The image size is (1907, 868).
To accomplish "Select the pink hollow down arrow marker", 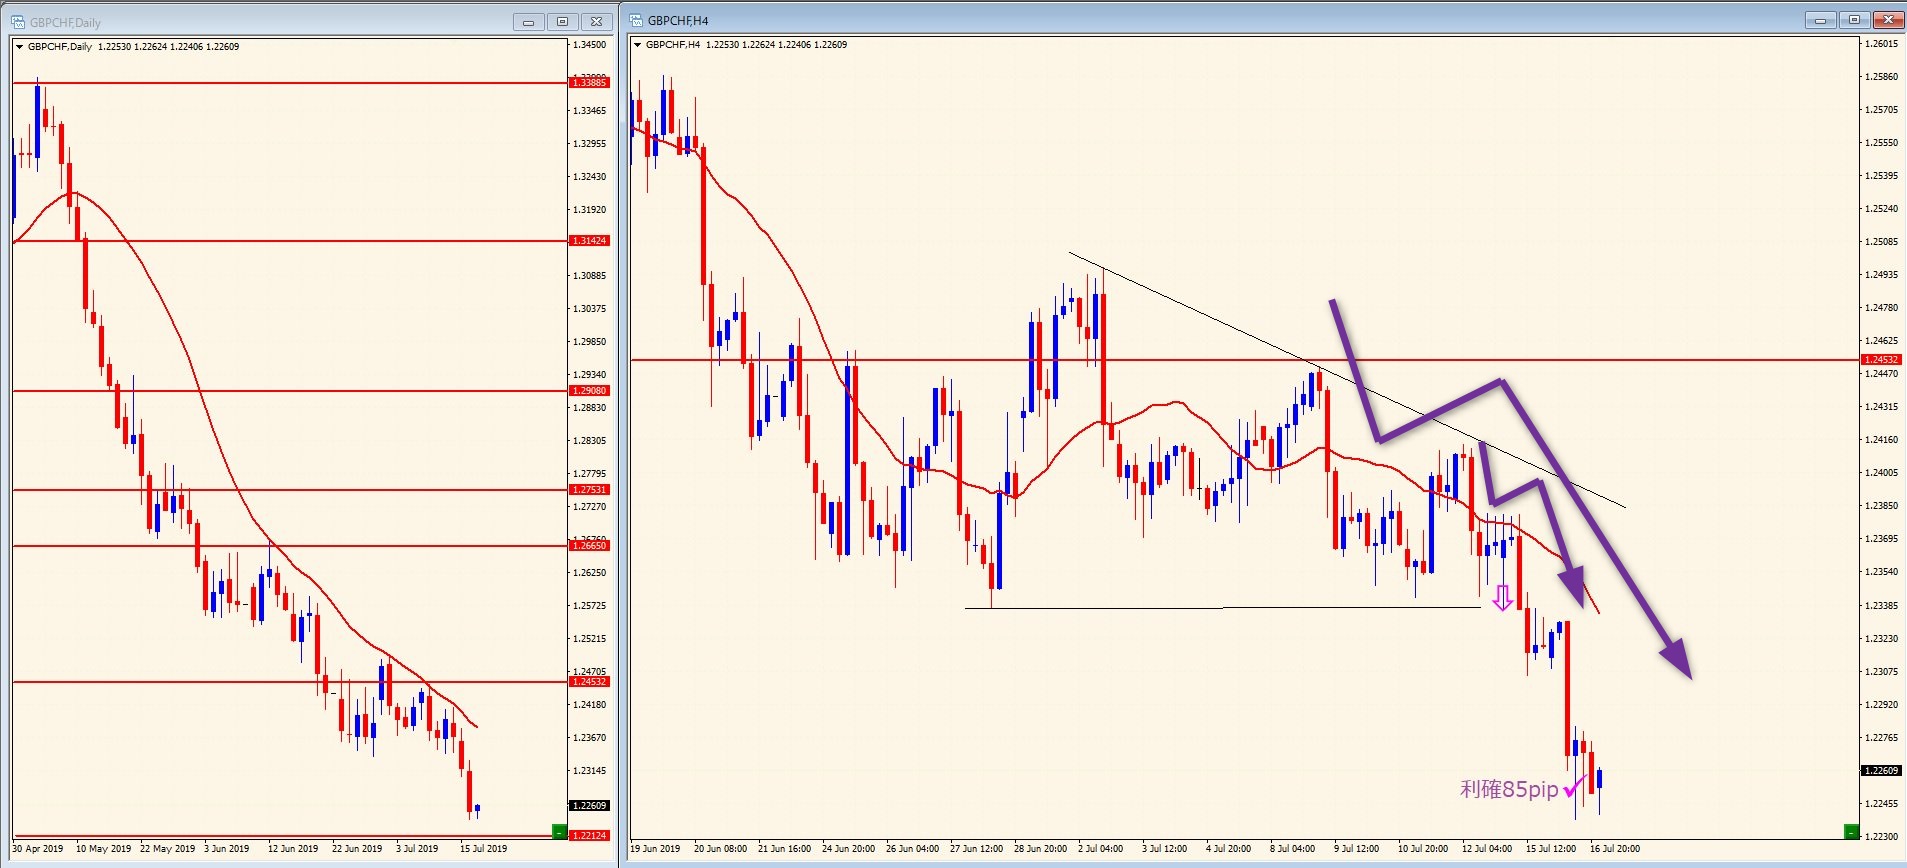I will (1502, 598).
